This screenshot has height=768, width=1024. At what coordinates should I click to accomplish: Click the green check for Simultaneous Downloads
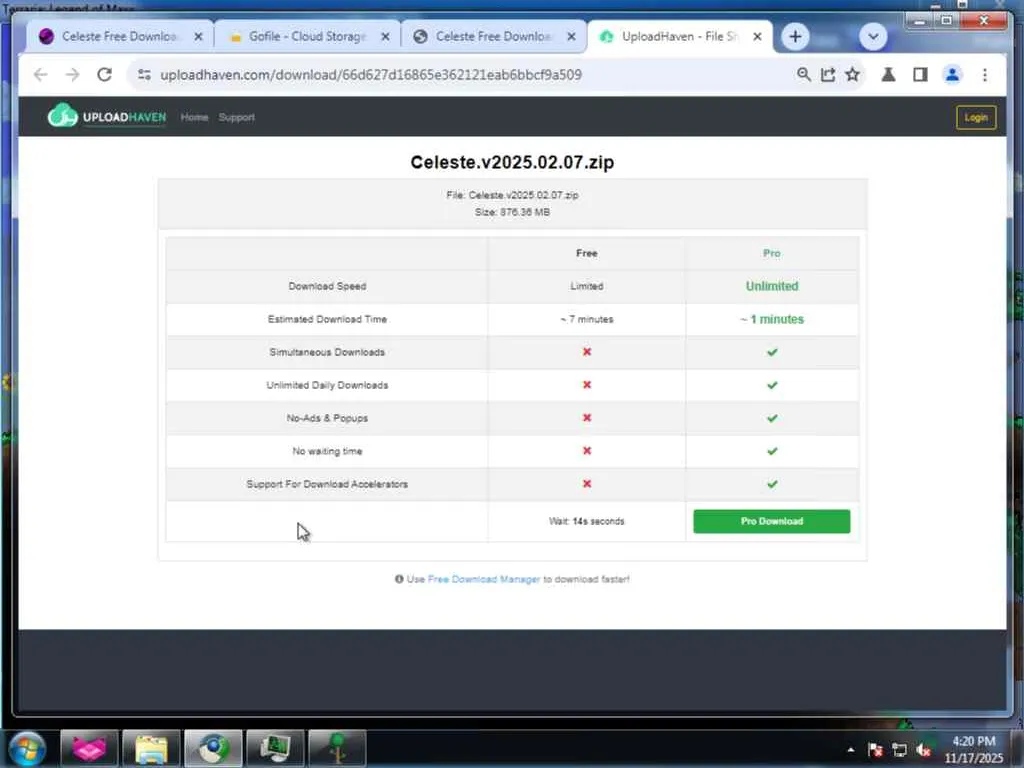[x=772, y=353]
